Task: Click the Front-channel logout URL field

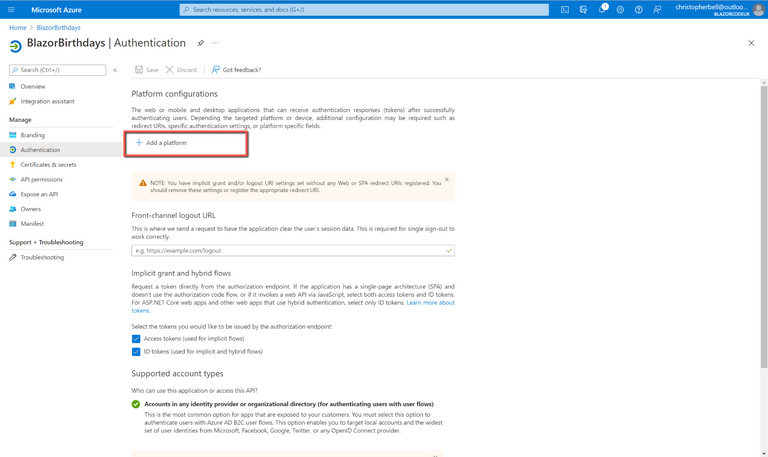Action: (288, 251)
